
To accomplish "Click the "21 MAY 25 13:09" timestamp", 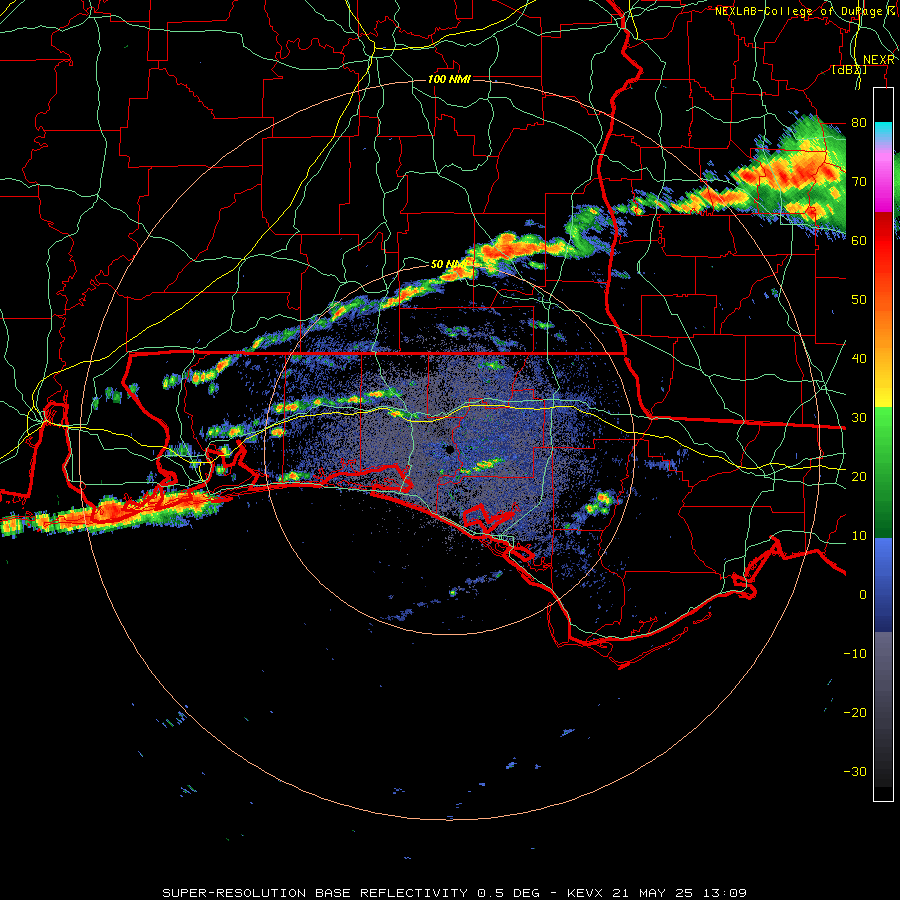I will coord(680,893).
